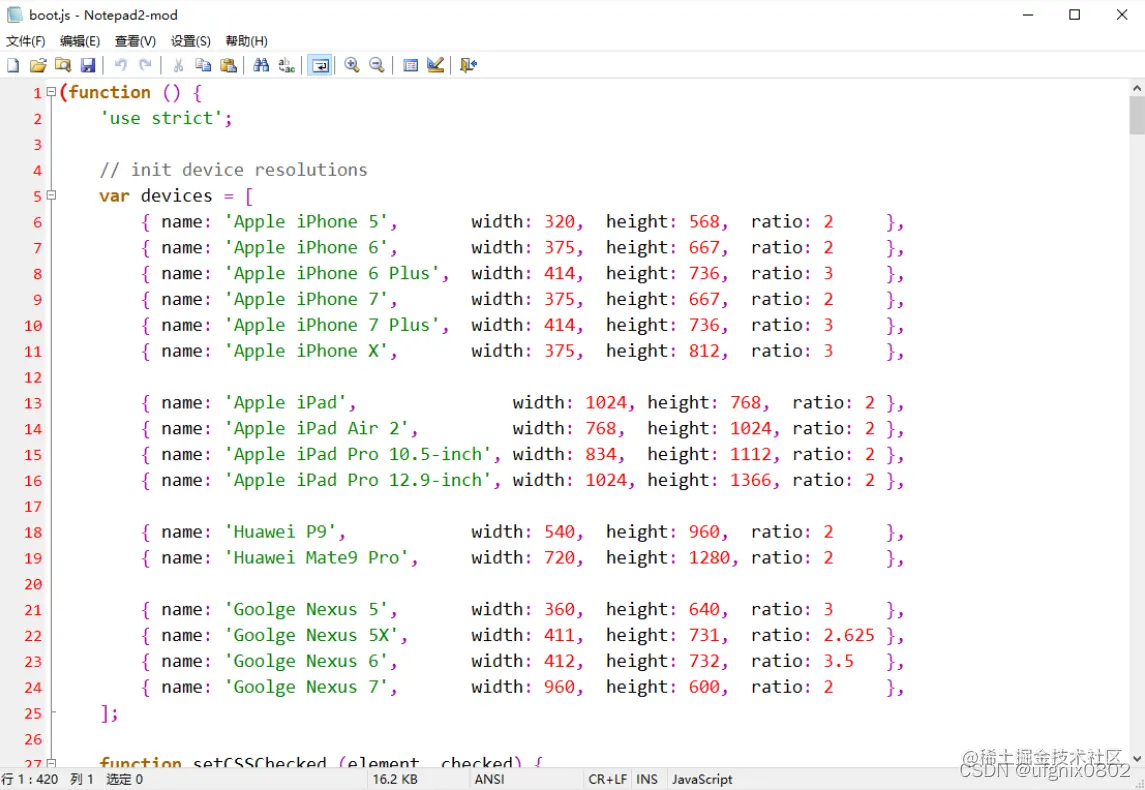
Task: Collapse the setCSSChecked fold on line 27
Action: tap(51, 763)
